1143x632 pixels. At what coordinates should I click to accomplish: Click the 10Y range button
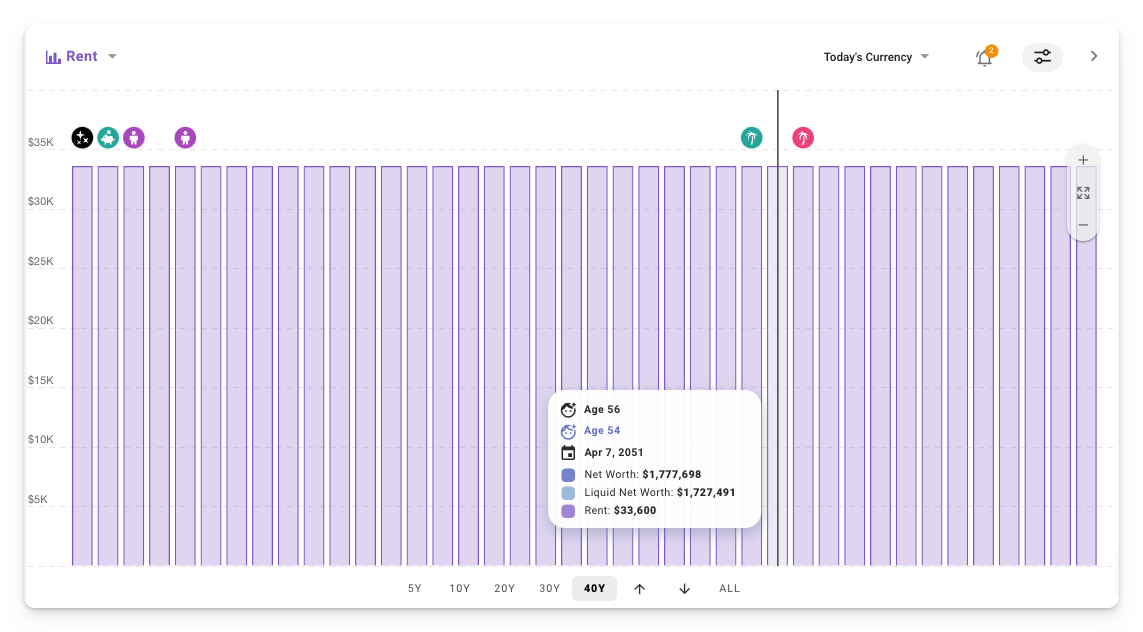click(x=460, y=588)
